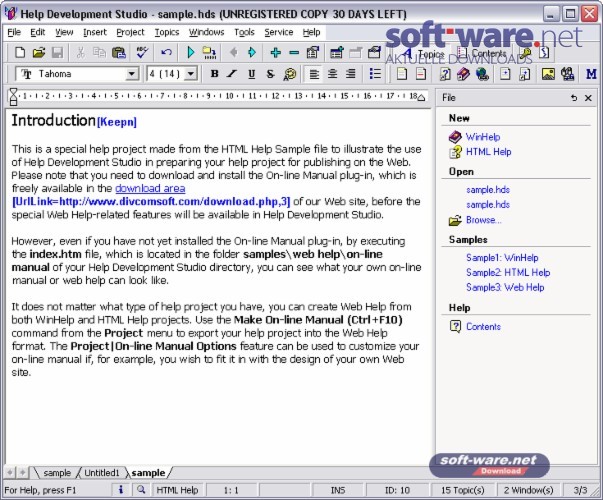This screenshot has width=603, height=500.
Task: Click the right margin marker on the ruler
Action: point(421,98)
